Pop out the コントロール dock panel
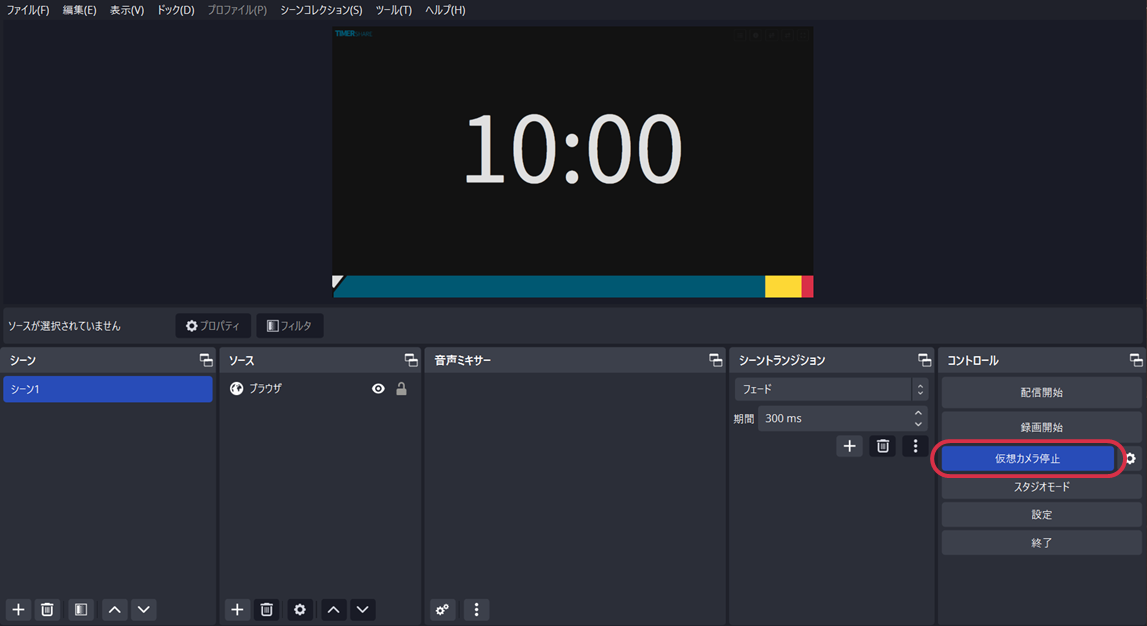This screenshot has height=626, width=1147. point(1135,360)
